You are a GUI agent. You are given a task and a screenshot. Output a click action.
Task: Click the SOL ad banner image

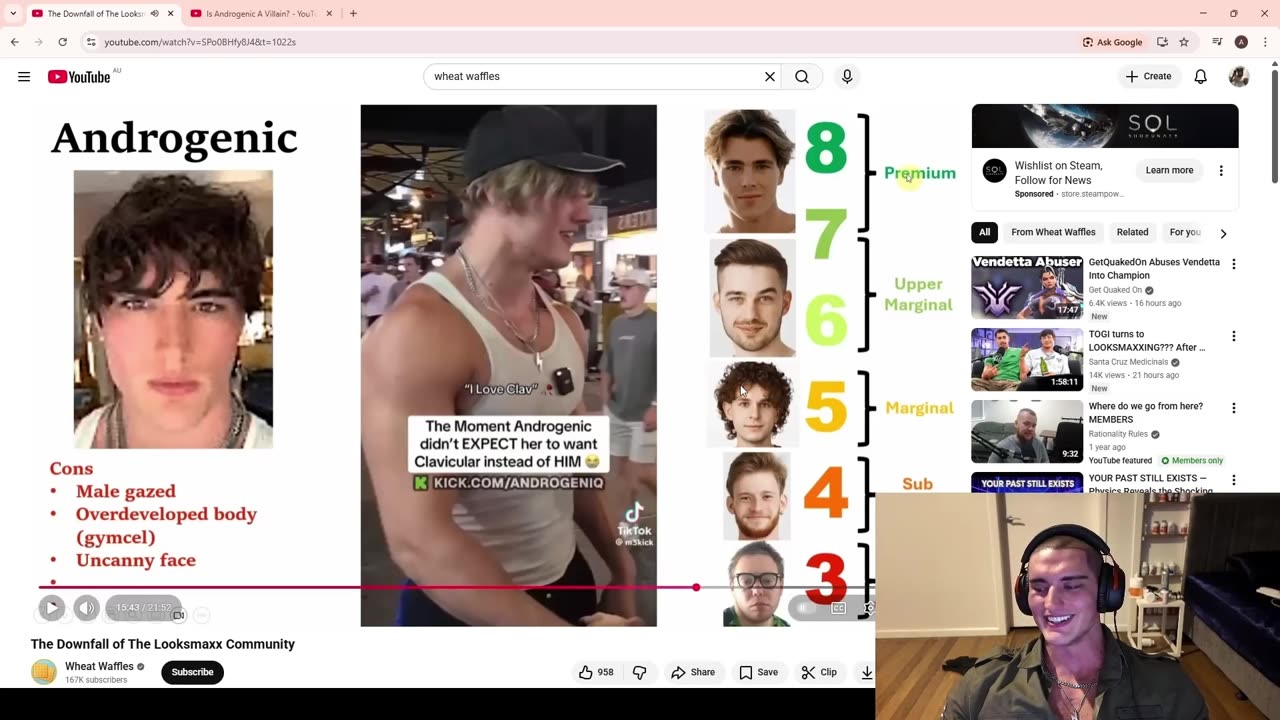tap(1105, 126)
